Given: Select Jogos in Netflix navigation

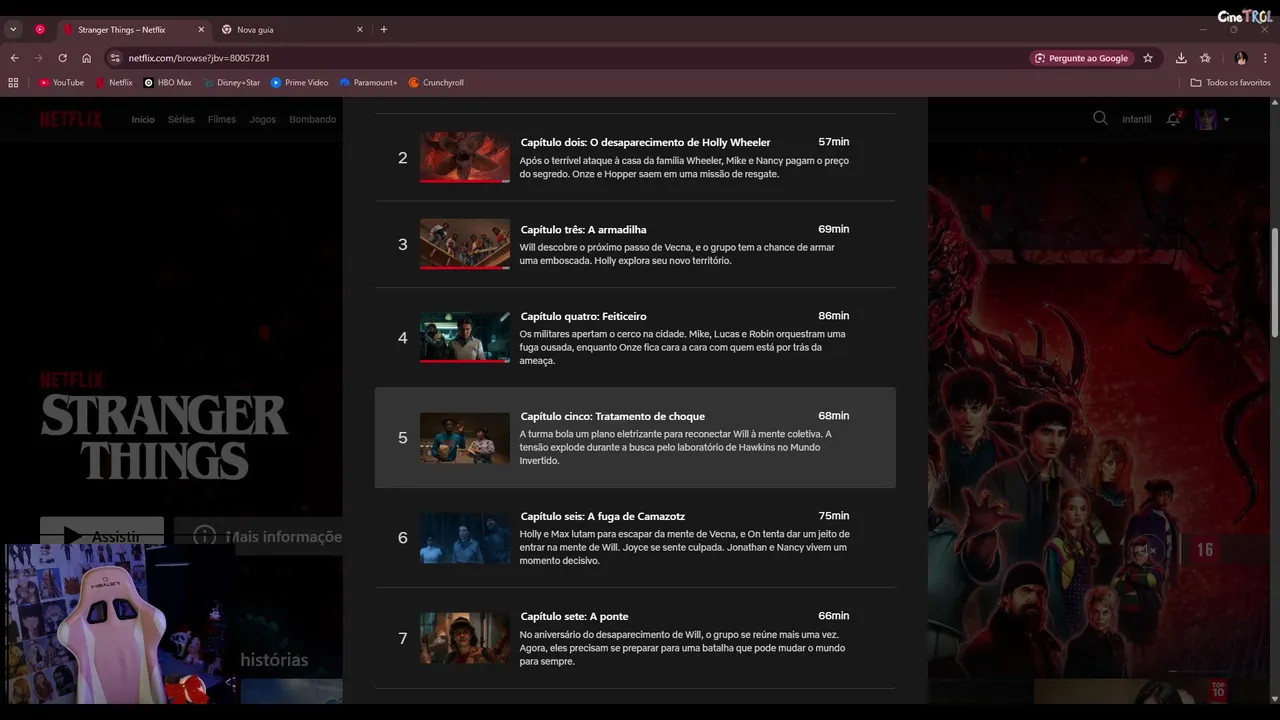Looking at the screenshot, I should pyautogui.click(x=263, y=120).
